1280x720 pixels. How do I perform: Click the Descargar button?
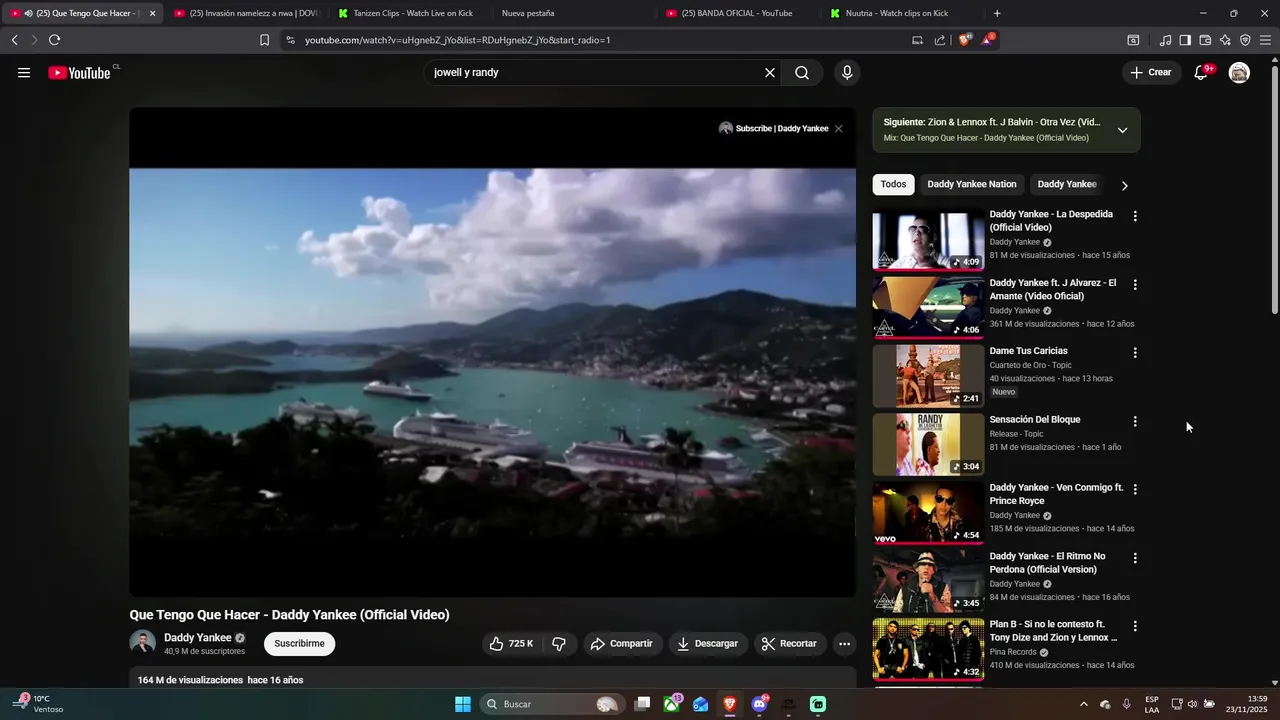point(708,644)
